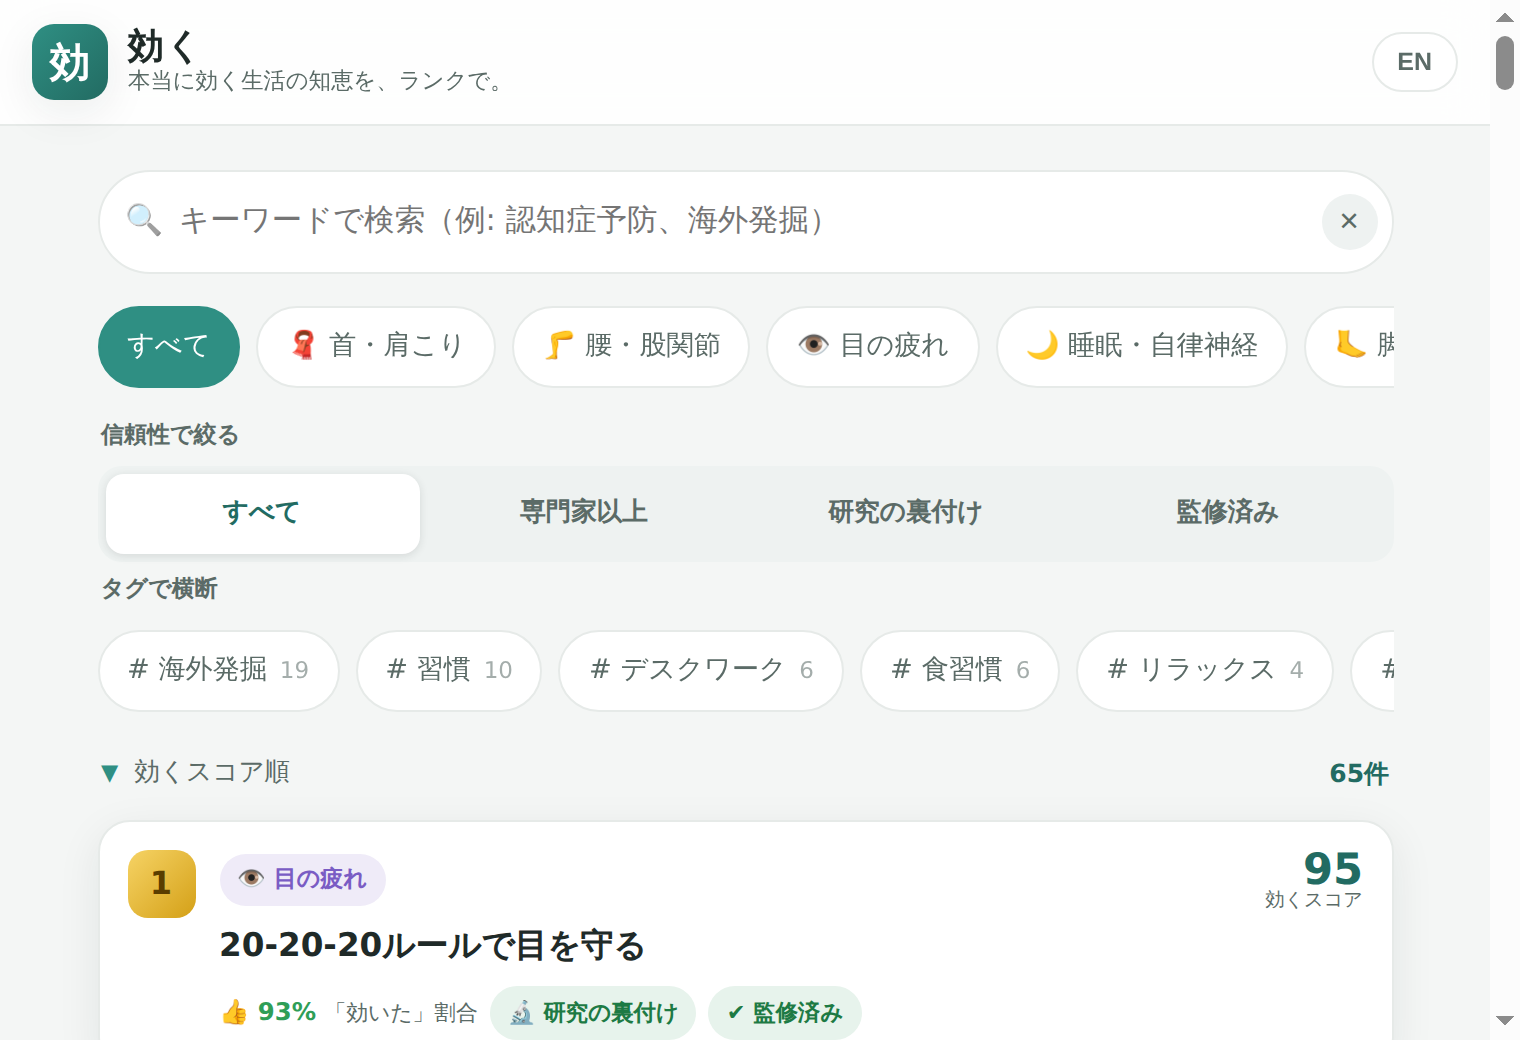Toggle the # リラックス tag
This screenshot has height=1040, width=1520.
point(1205,671)
